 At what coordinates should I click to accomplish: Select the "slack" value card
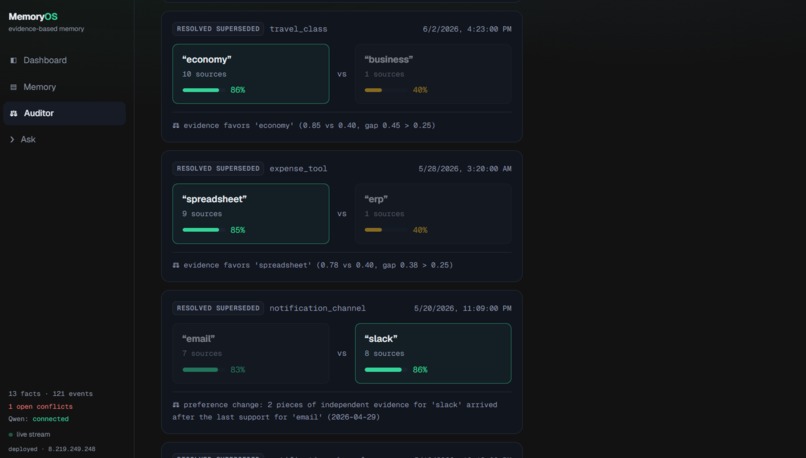click(433, 354)
